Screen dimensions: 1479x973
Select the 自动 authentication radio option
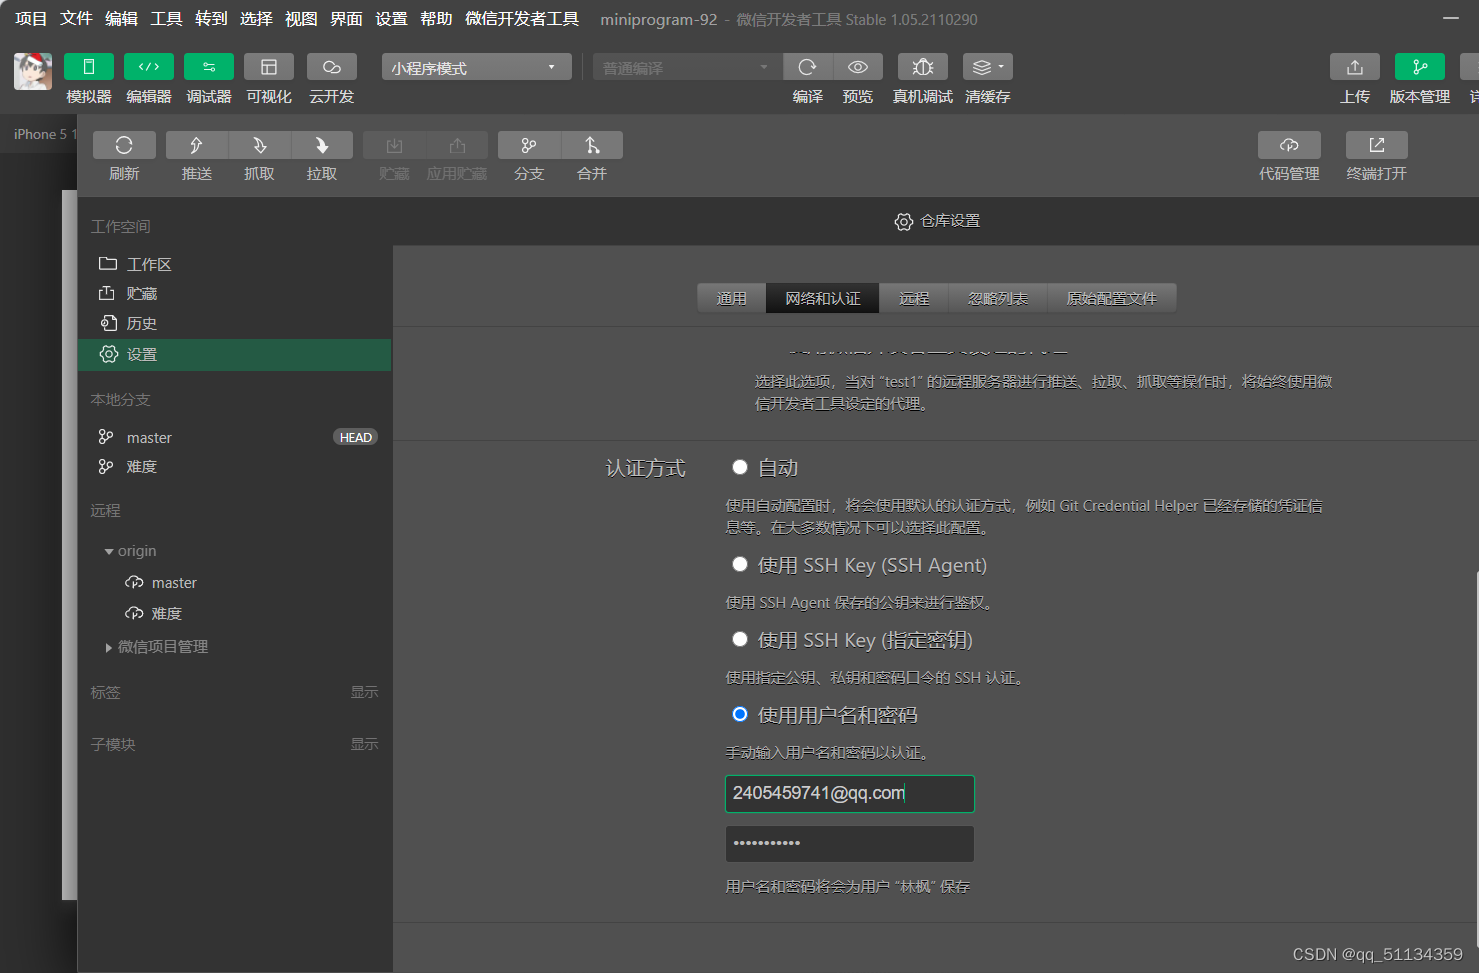click(740, 467)
